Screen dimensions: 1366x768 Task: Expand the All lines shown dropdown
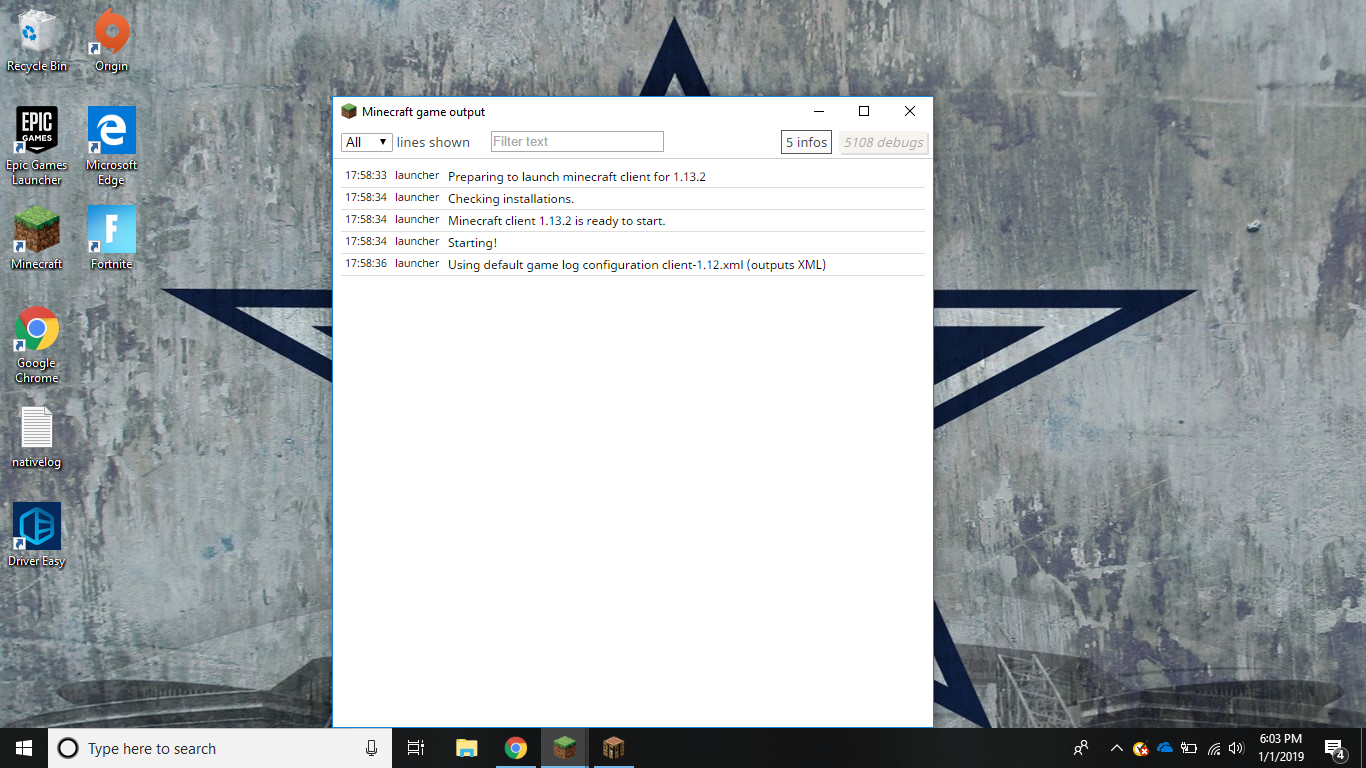click(367, 142)
